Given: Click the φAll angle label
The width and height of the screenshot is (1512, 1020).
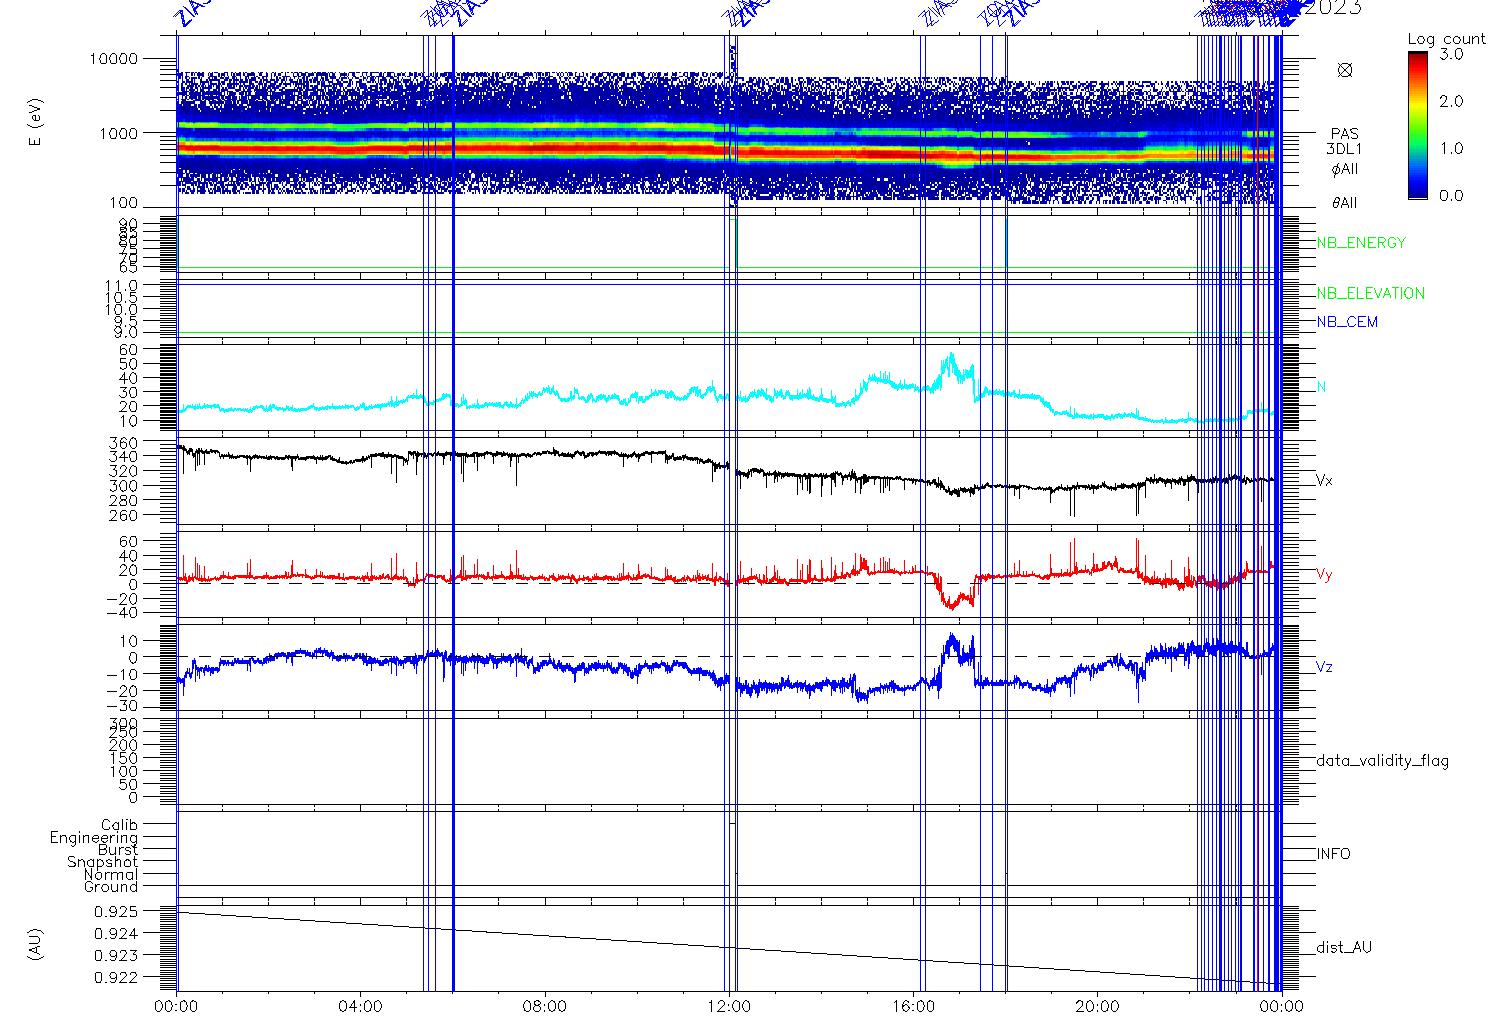Looking at the screenshot, I should pyautogui.click(x=1345, y=170).
